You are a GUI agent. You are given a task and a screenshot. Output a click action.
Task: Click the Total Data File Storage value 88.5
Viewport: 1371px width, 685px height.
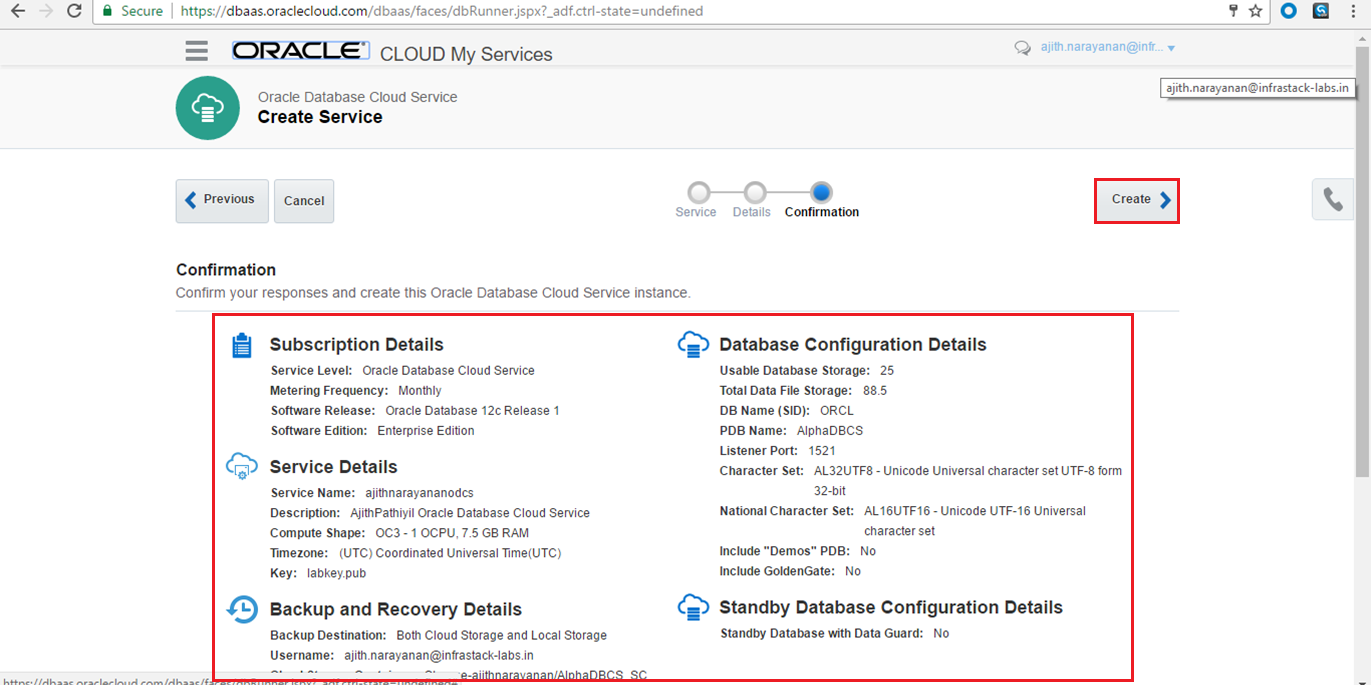point(875,391)
